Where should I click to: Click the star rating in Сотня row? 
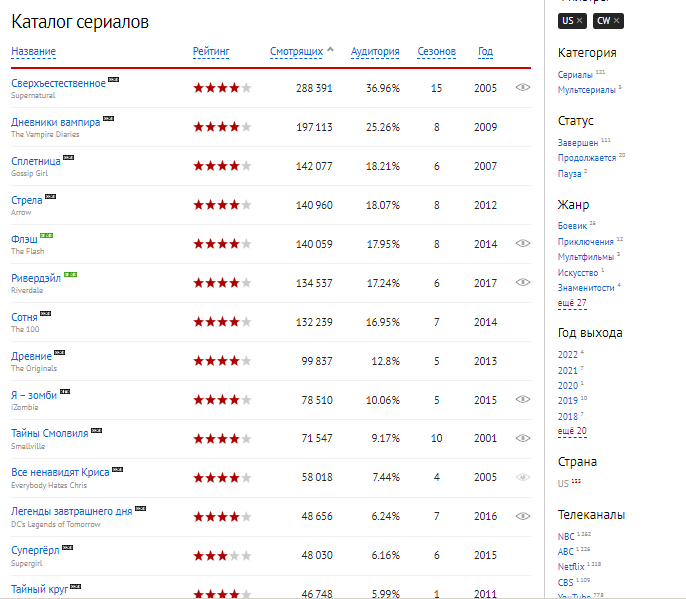pos(222,322)
